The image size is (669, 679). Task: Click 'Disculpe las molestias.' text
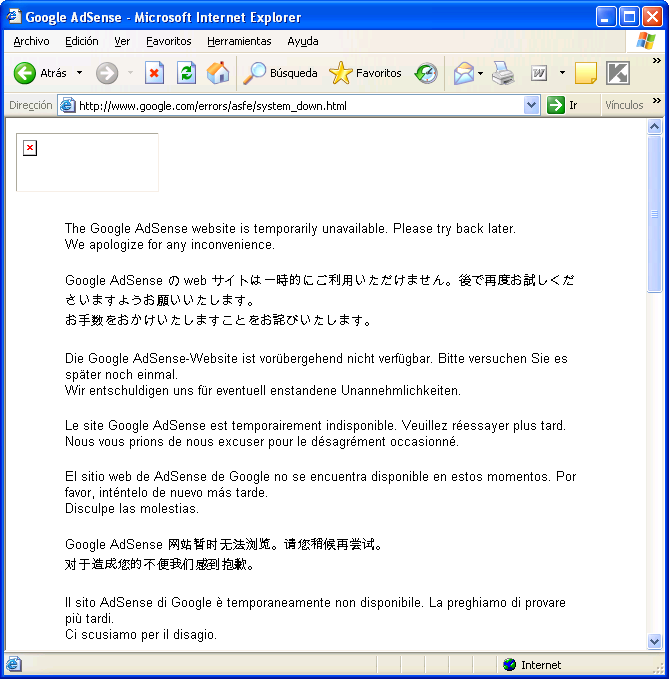[x=132, y=508]
